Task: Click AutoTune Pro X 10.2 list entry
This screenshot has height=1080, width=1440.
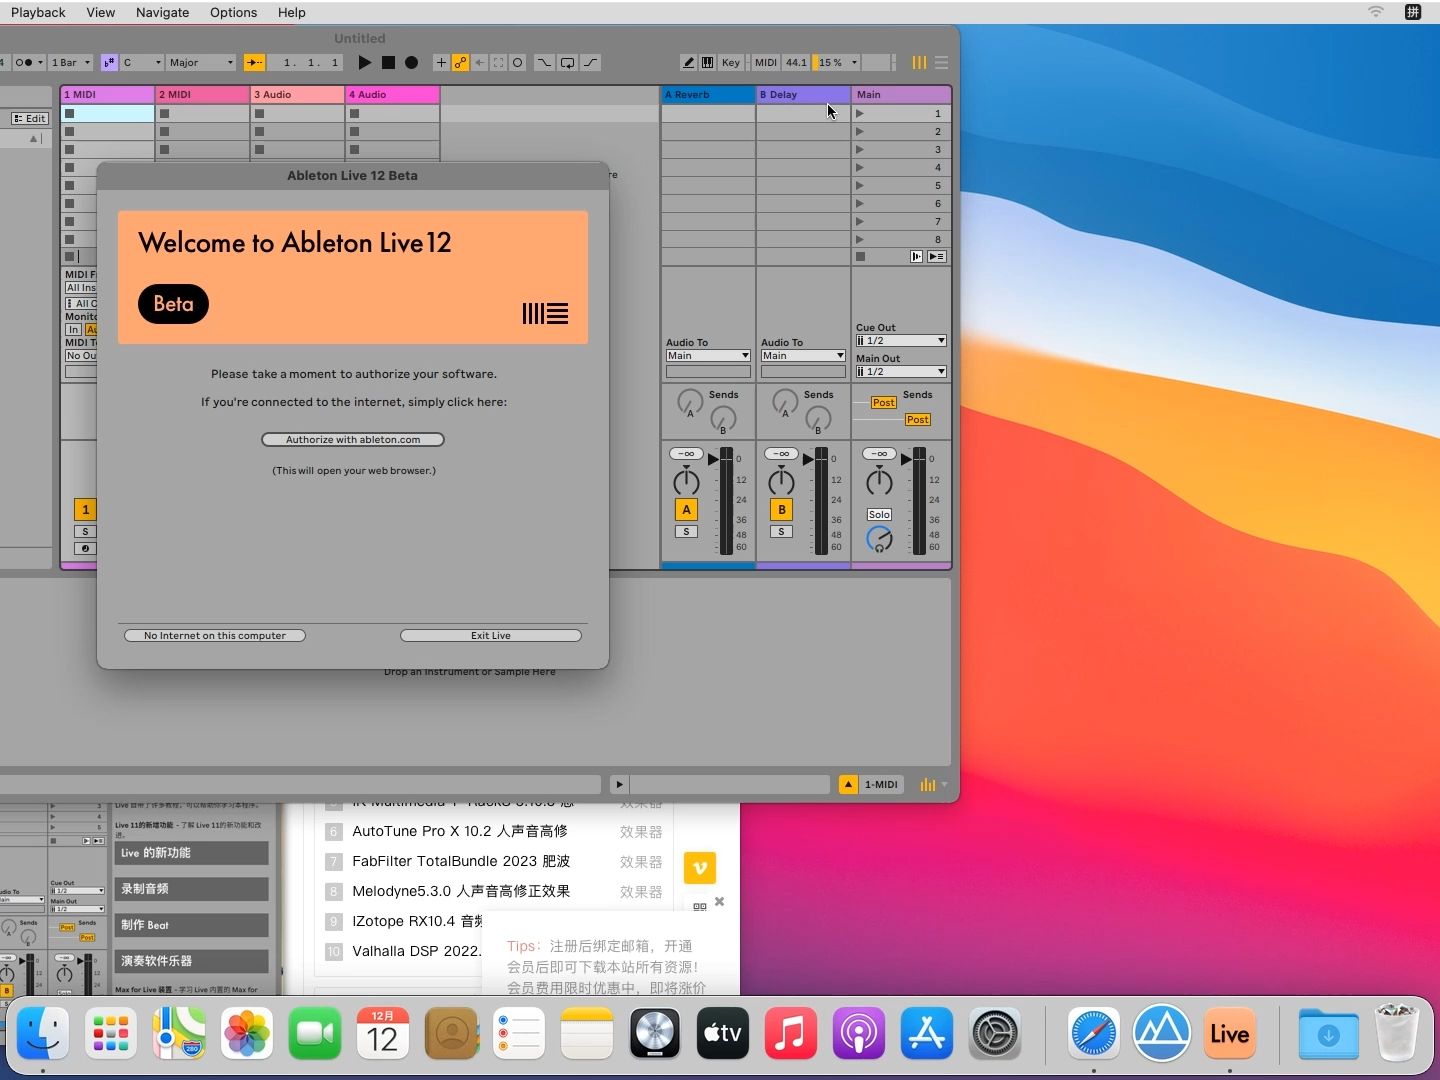Action: [460, 831]
